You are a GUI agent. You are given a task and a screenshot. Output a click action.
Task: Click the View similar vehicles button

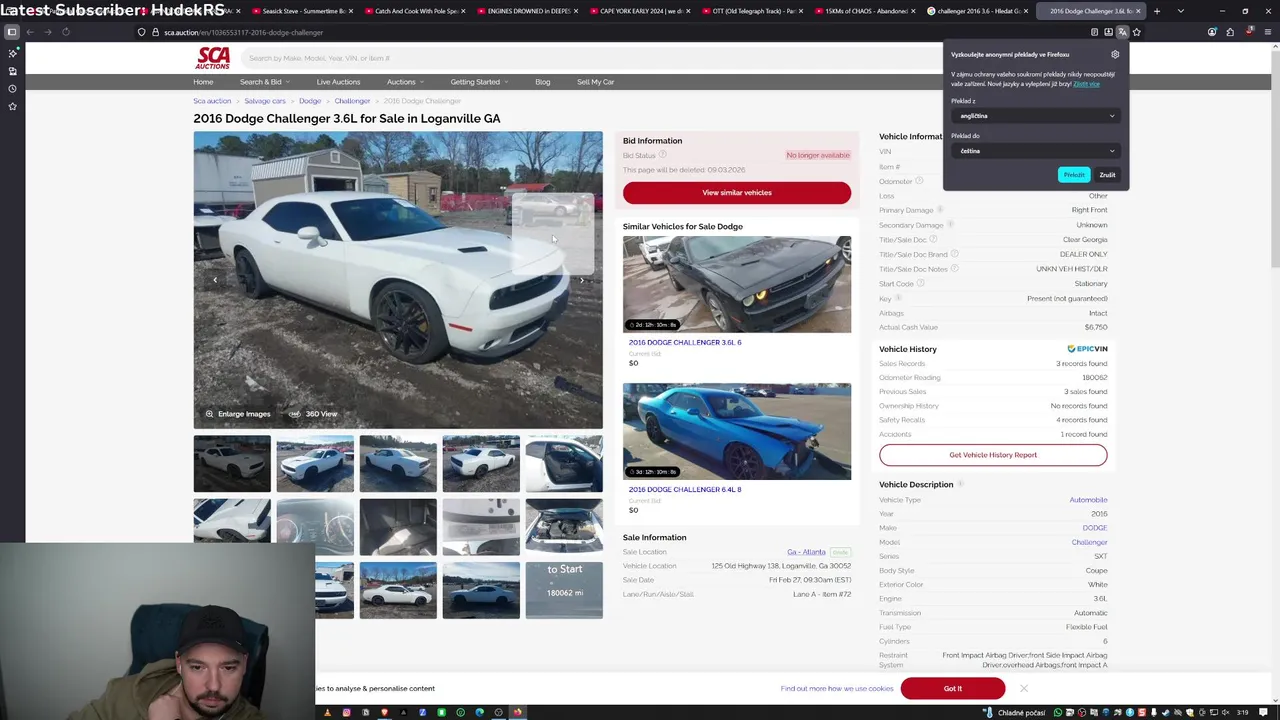click(x=737, y=193)
